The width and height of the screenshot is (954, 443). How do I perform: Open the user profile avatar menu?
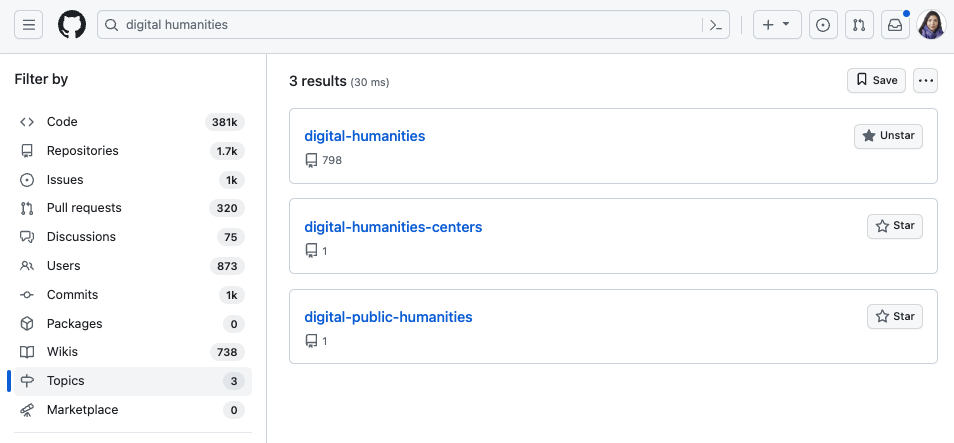(931, 25)
